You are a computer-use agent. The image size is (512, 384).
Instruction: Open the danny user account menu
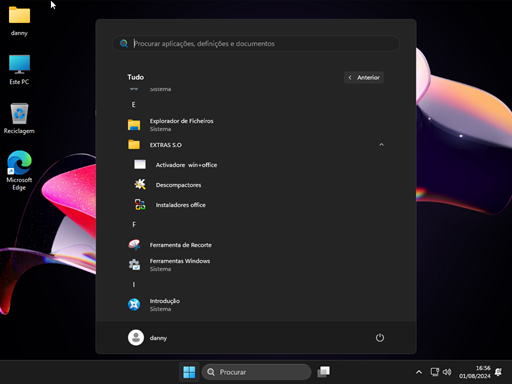[x=148, y=338]
